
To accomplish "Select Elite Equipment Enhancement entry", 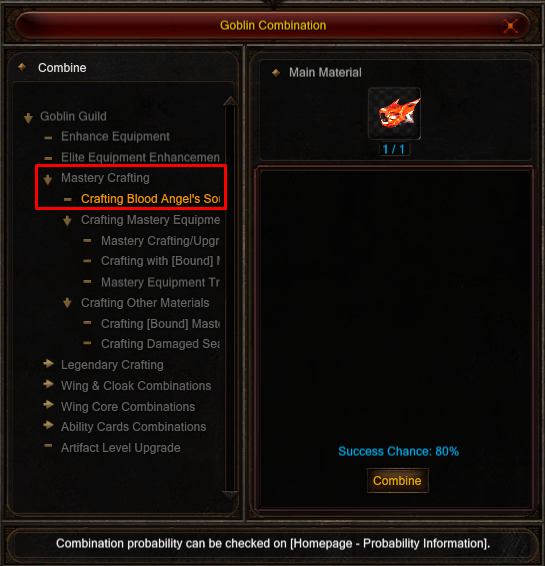I will (140, 158).
